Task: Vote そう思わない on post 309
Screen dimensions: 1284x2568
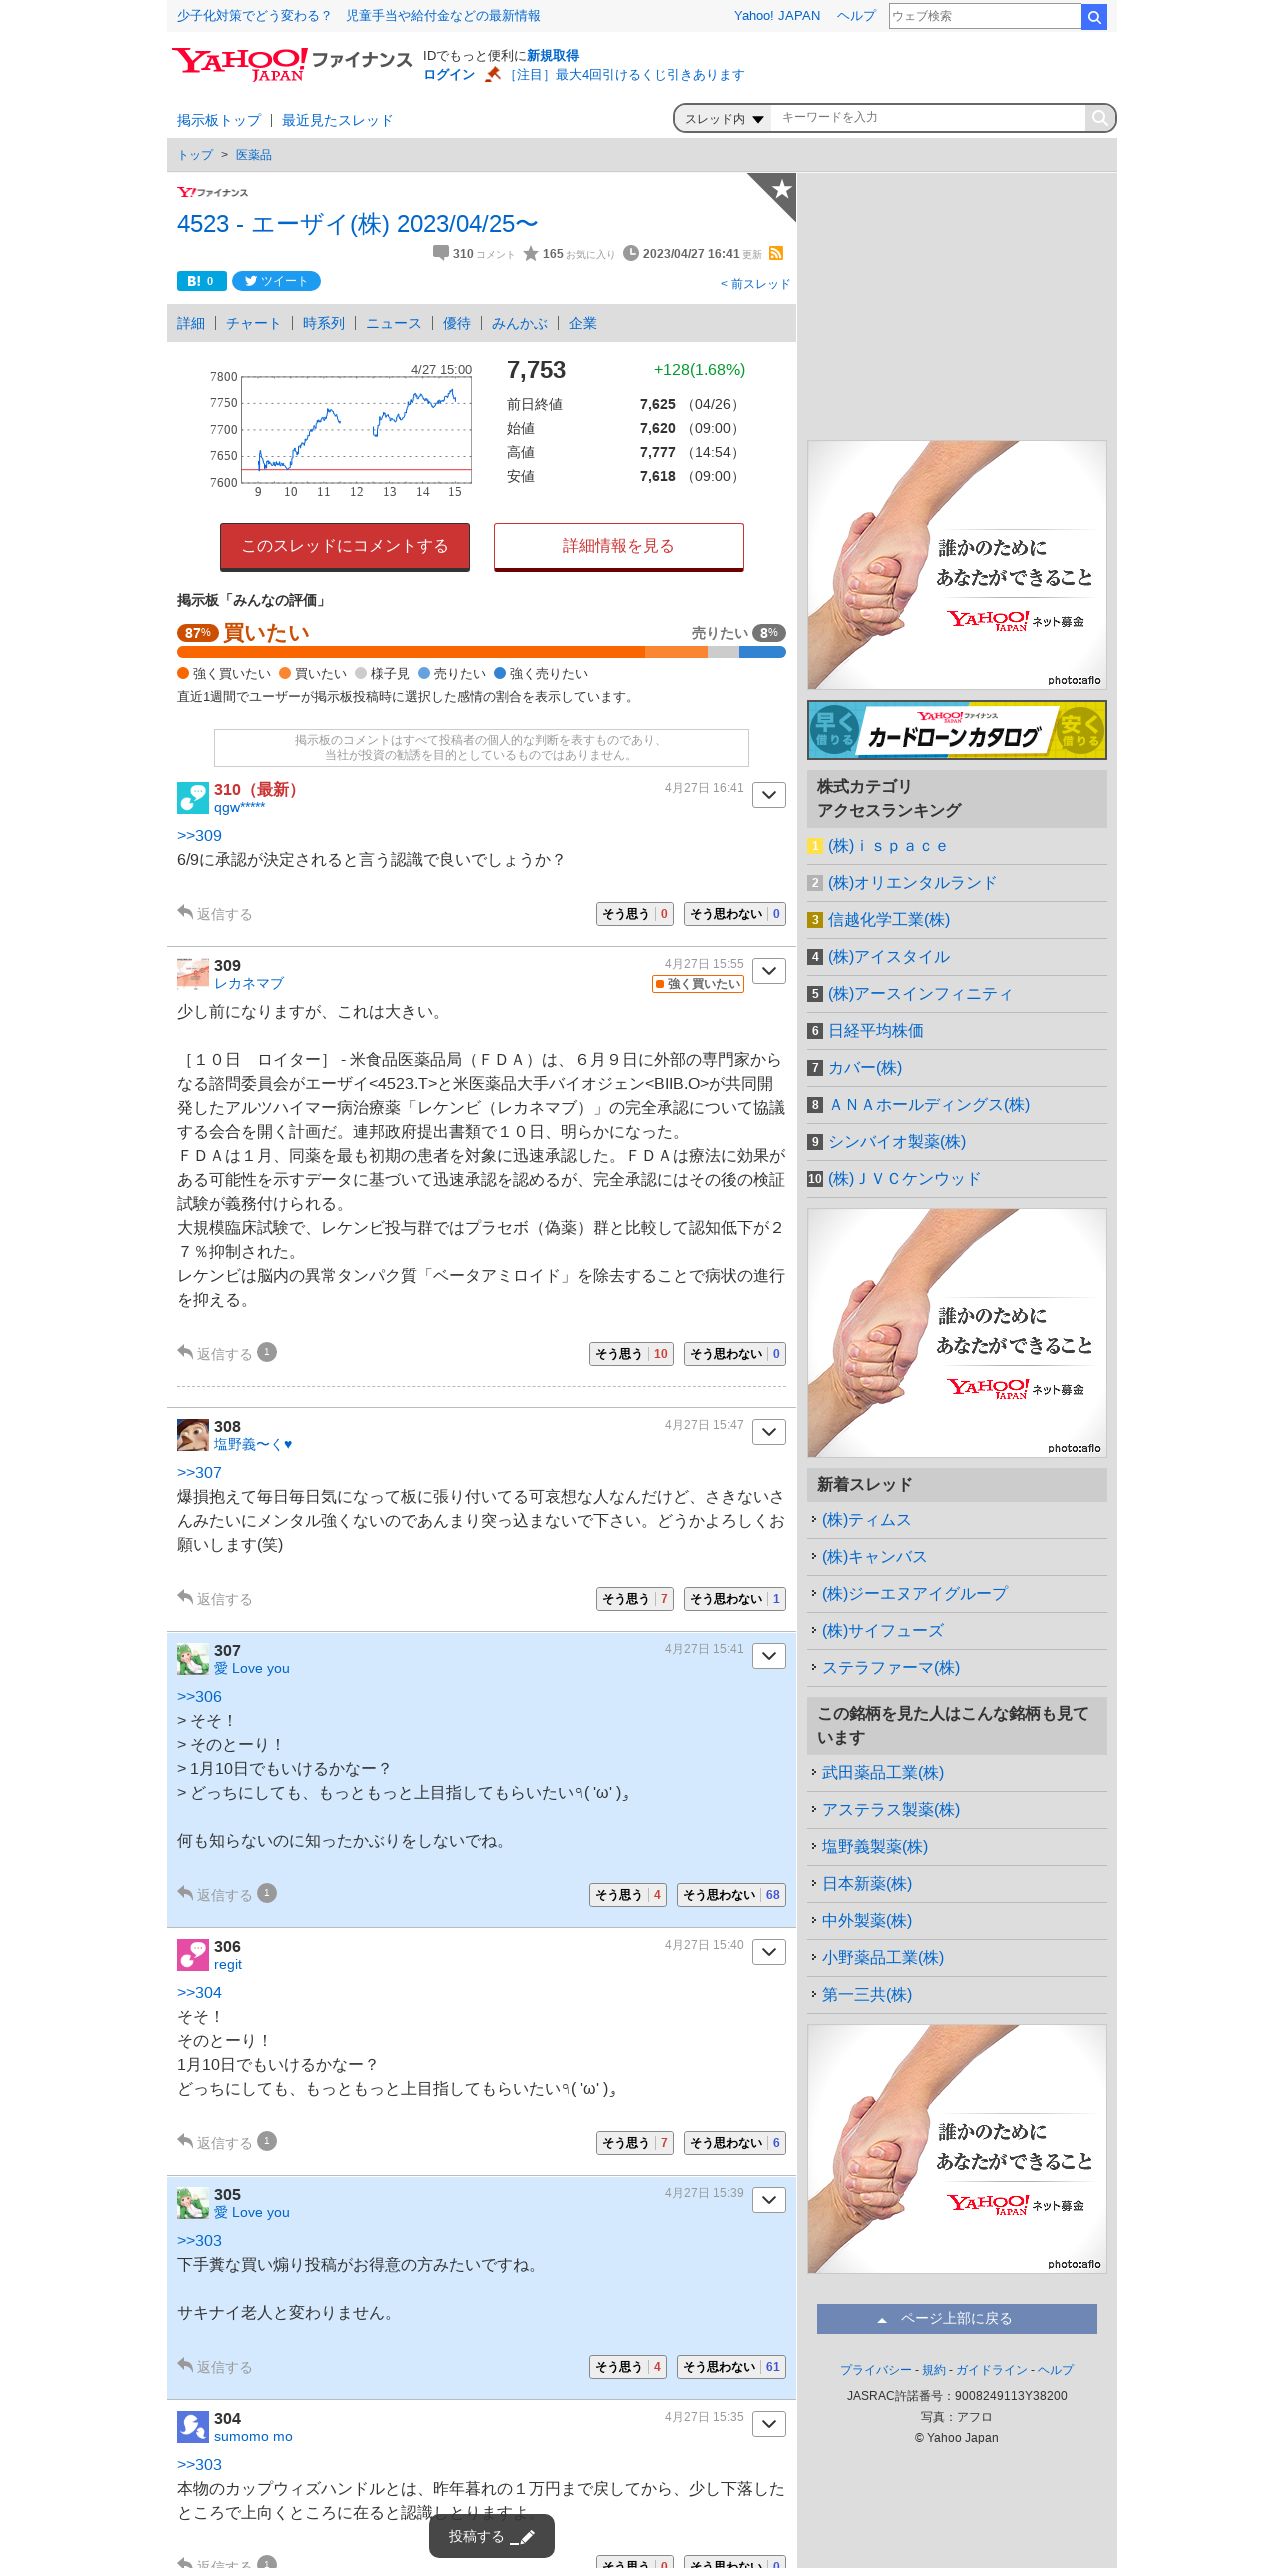Action: coord(735,1354)
